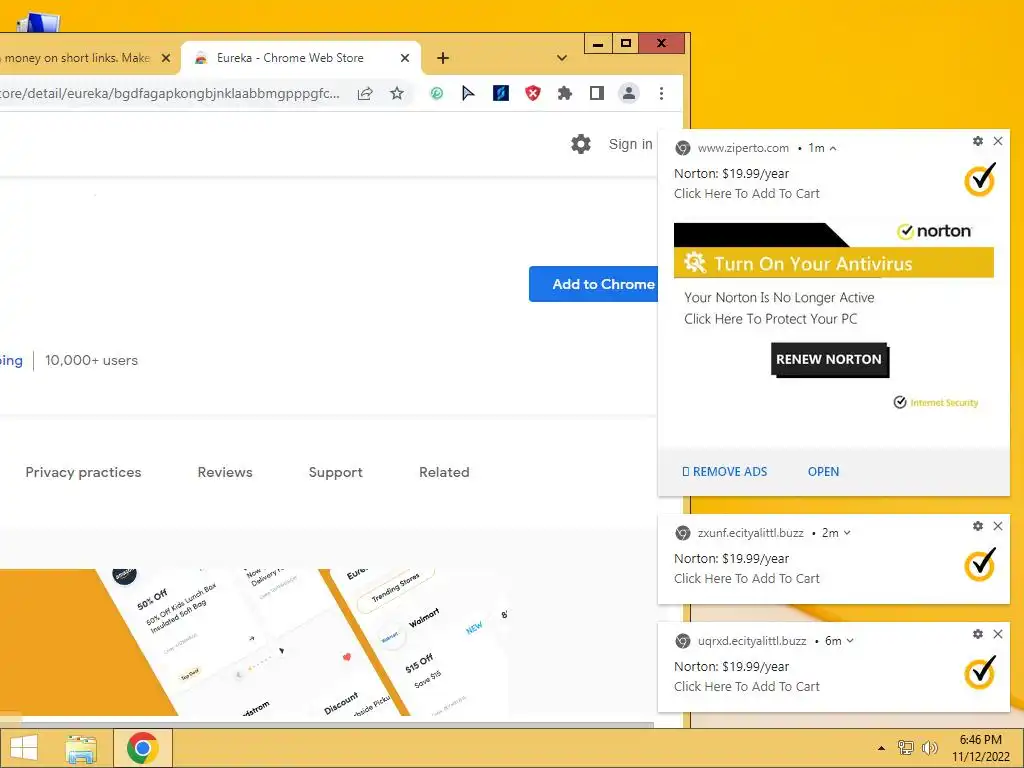
Task: Click Norton checkmark icon in uqrxd notification
Action: (980, 672)
